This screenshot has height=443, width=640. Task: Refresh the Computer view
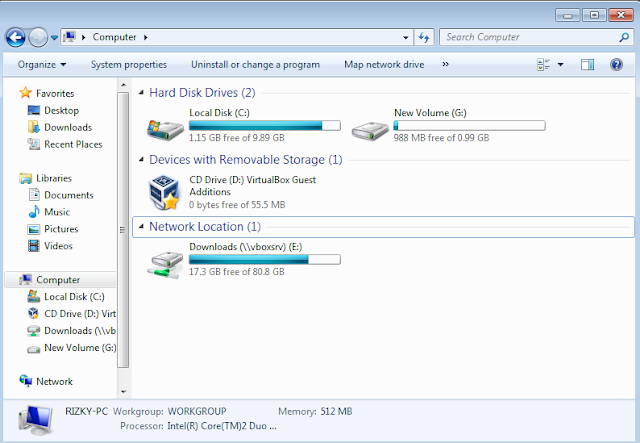tap(424, 38)
